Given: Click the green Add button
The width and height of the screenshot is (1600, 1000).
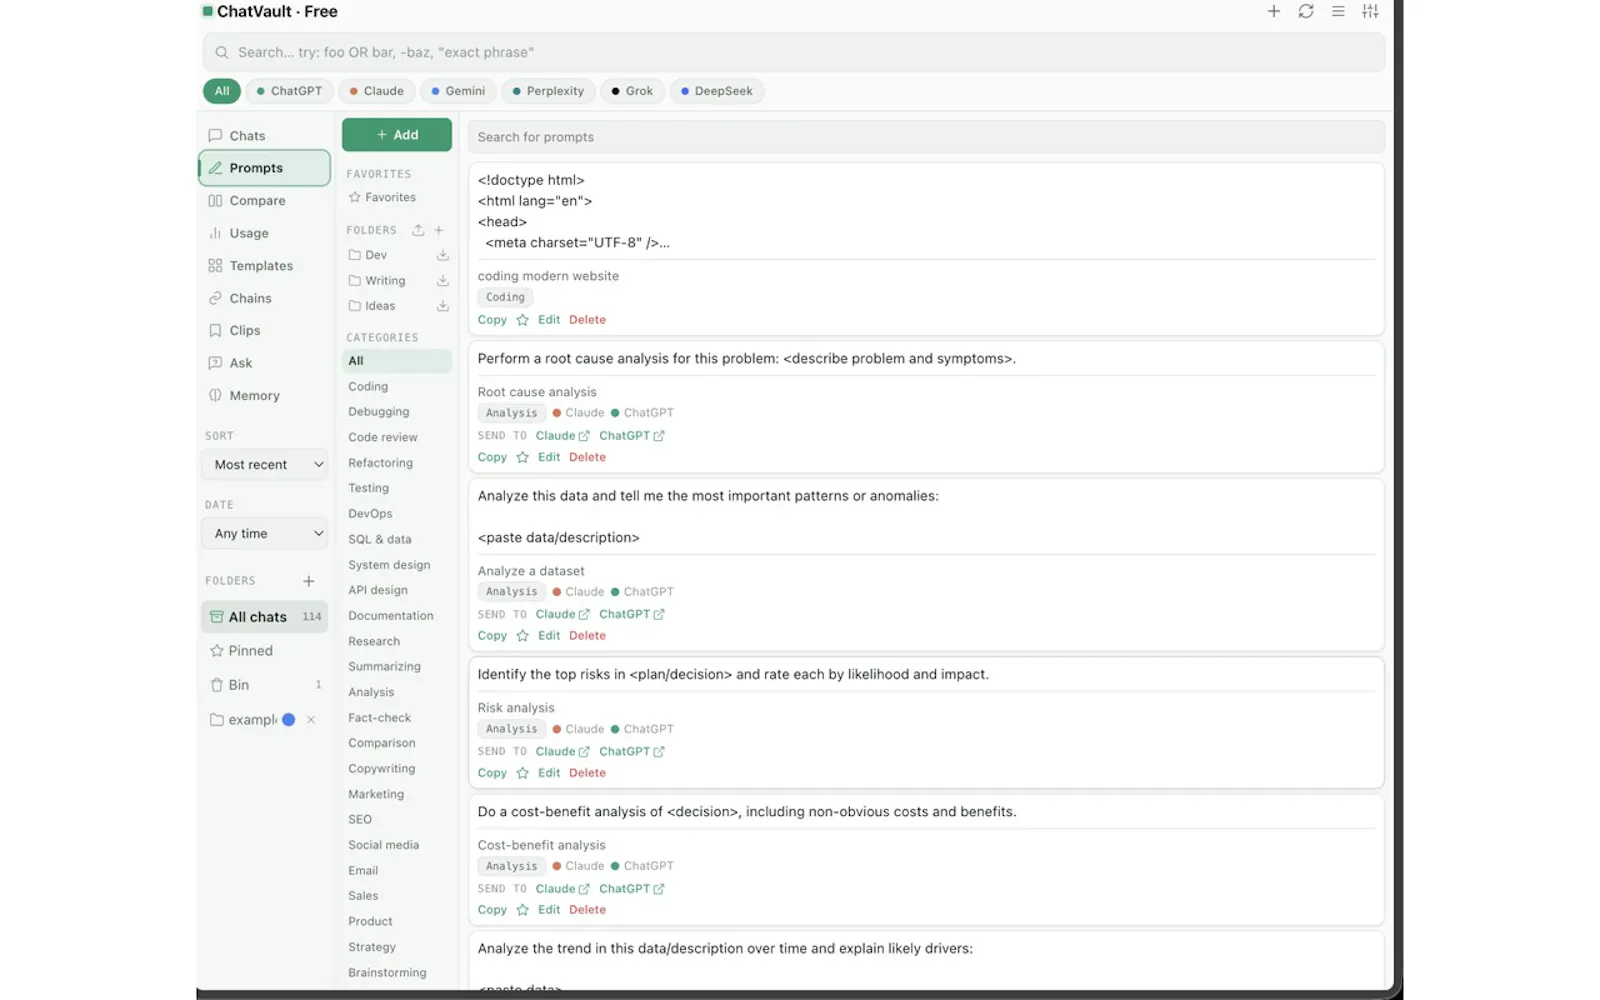Looking at the screenshot, I should pyautogui.click(x=397, y=135).
